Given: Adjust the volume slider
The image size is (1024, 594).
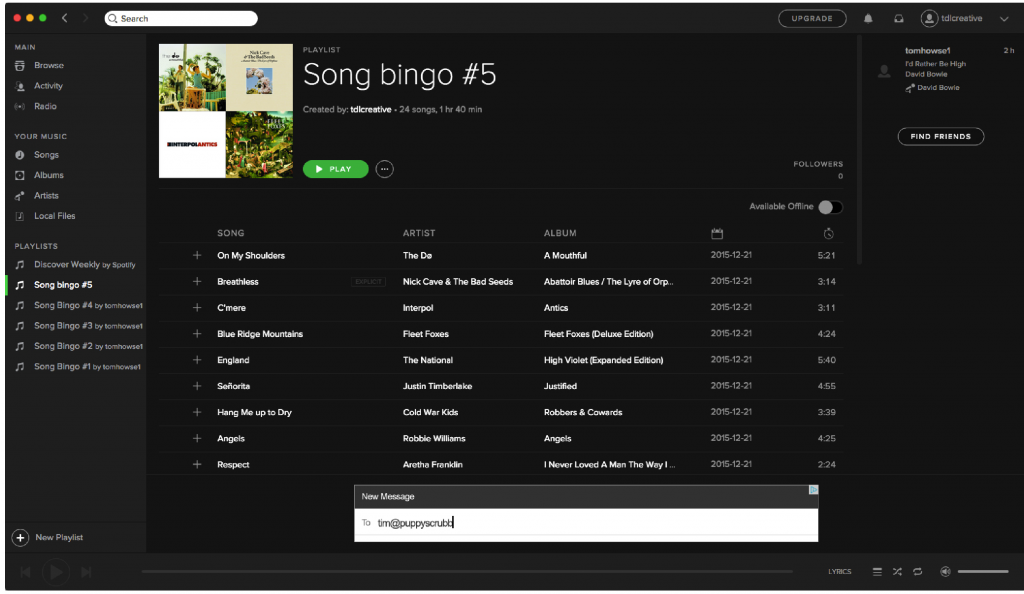Looking at the screenshot, I should 983,571.
